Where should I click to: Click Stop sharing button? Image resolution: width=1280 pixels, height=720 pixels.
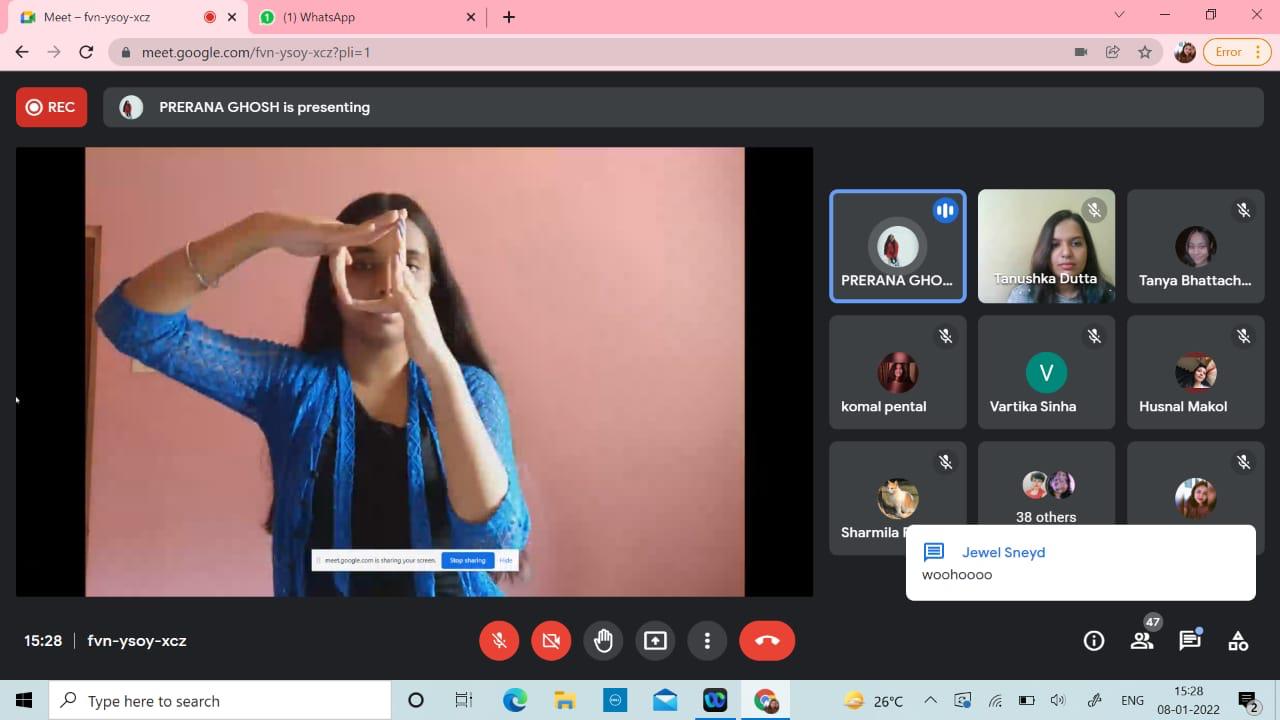pyautogui.click(x=467, y=560)
